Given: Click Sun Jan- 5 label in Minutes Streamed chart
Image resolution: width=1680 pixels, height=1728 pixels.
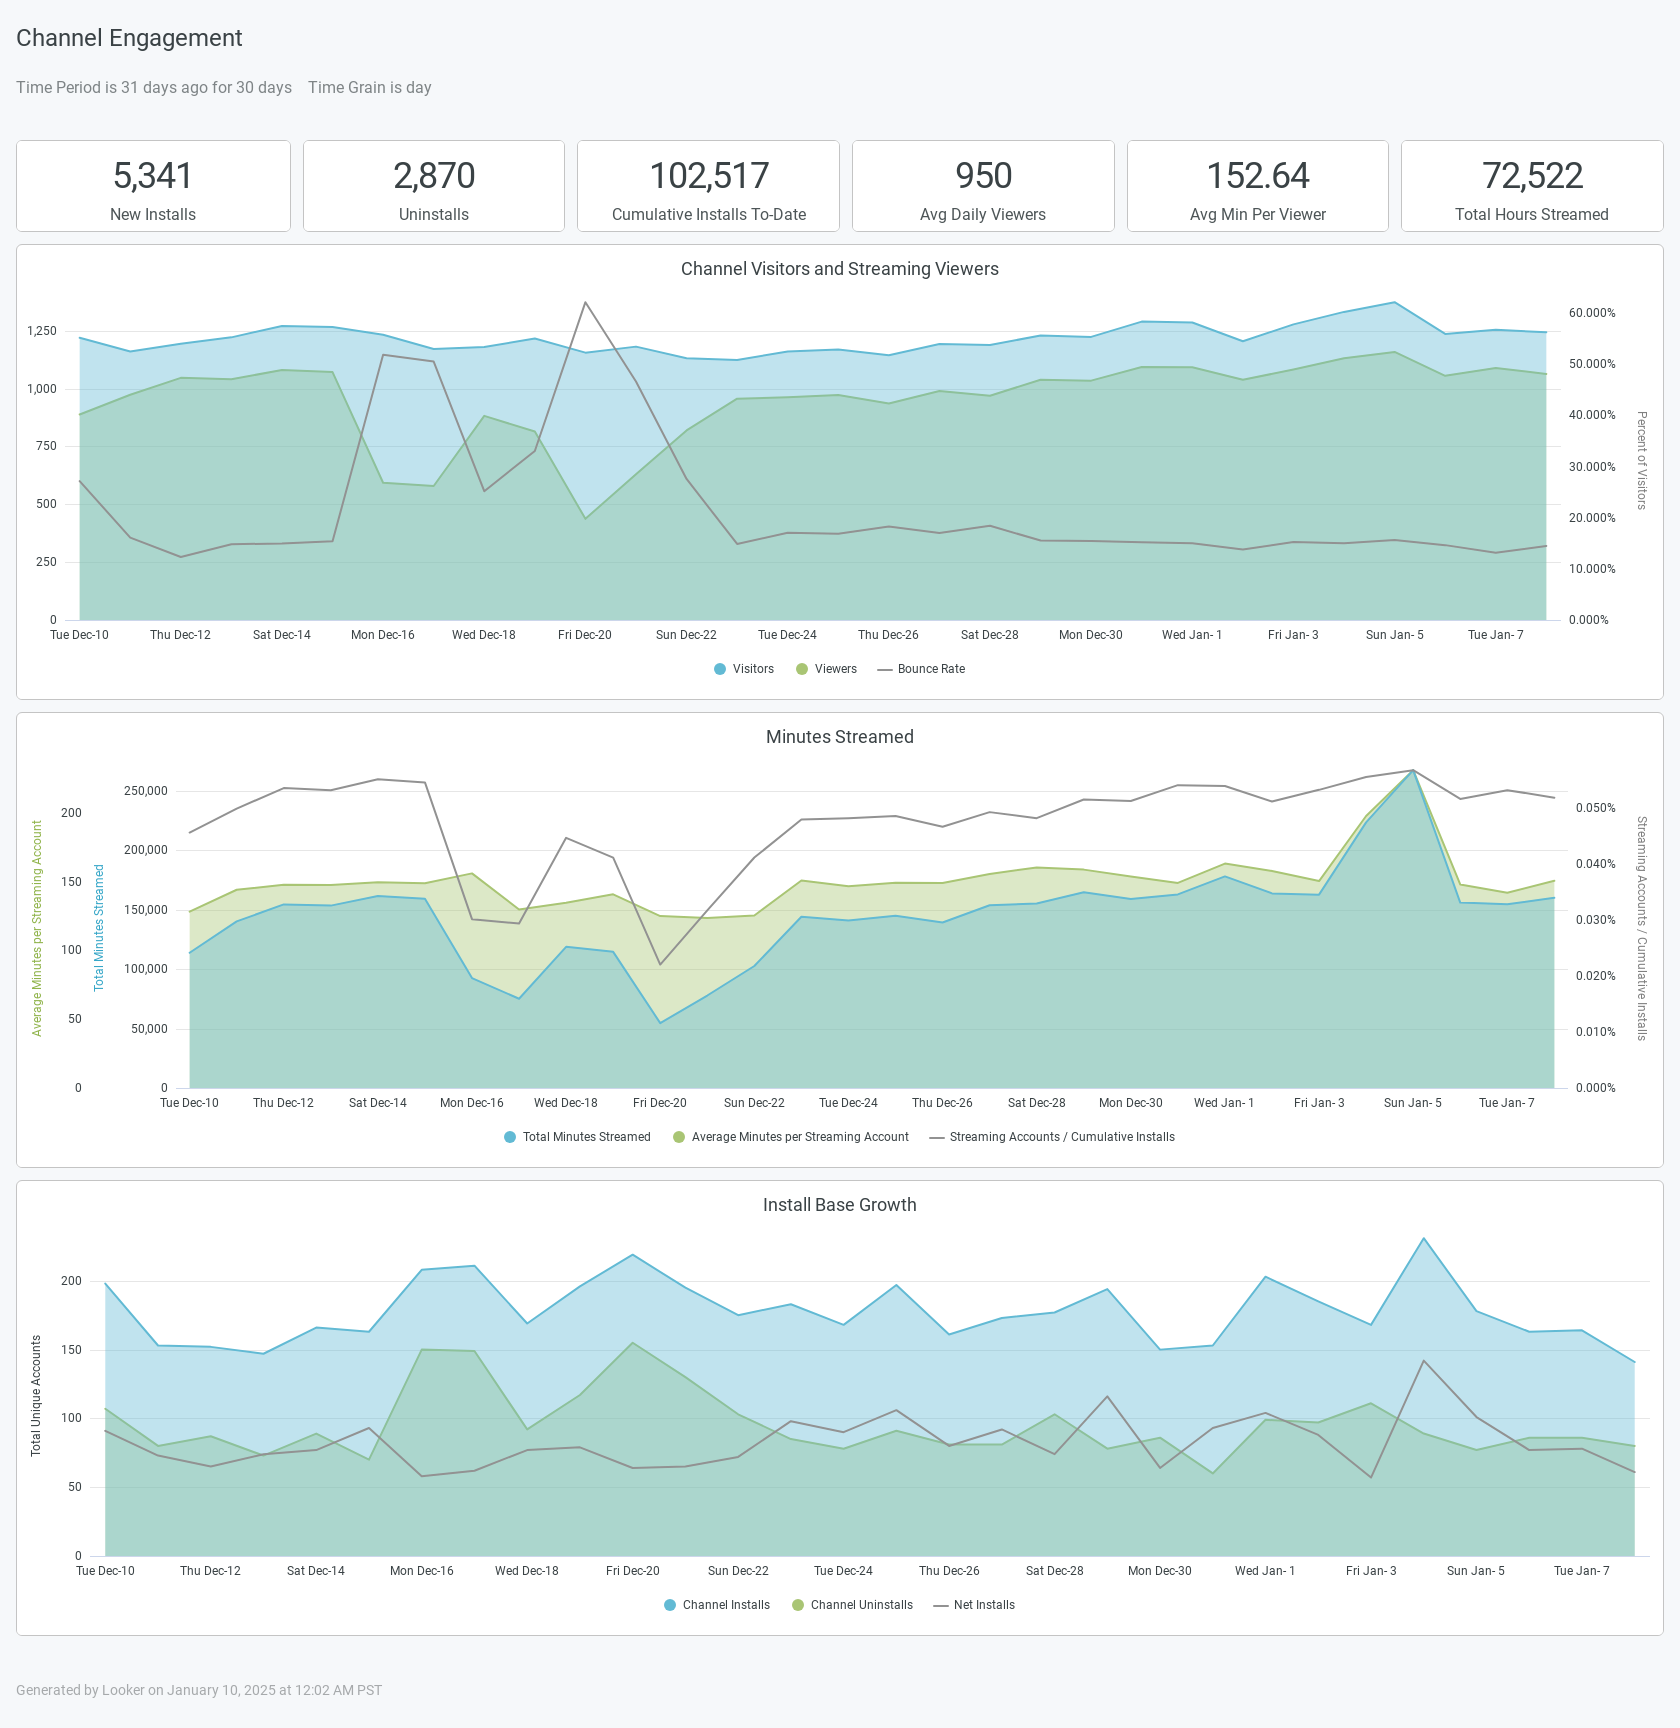Looking at the screenshot, I should coord(1413,1103).
